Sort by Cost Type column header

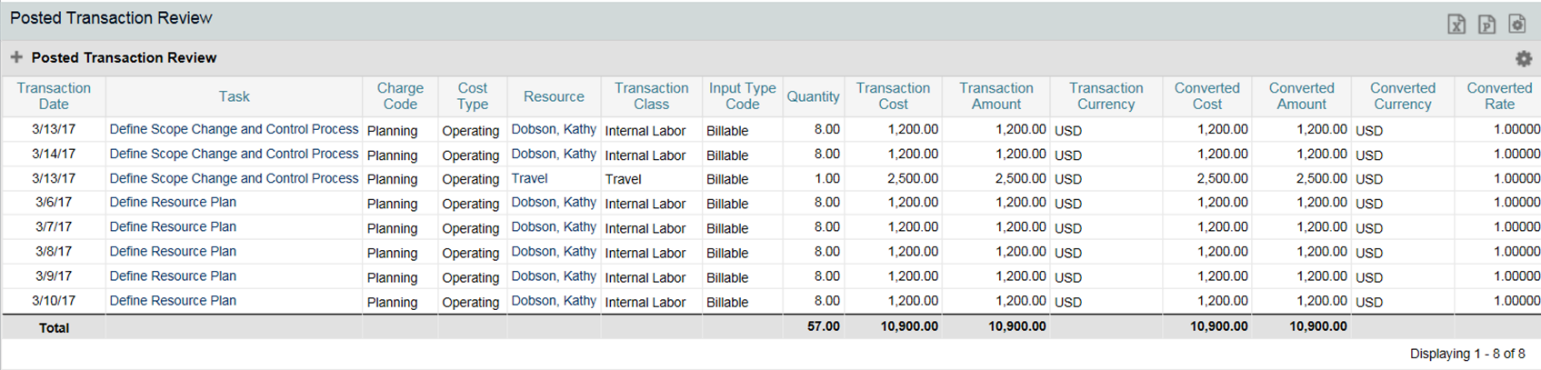(472, 96)
